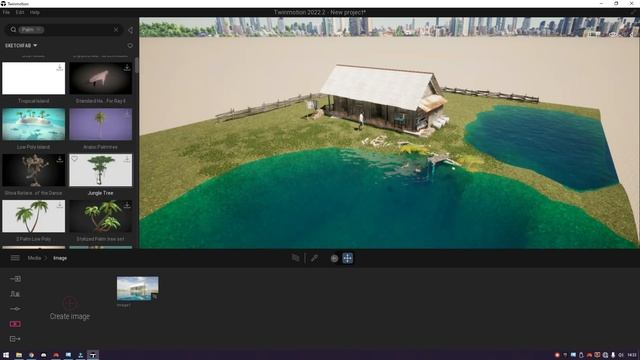The height and width of the screenshot is (360, 640).
Task: Go to Media in the breadcrumb
Action: tap(34, 258)
